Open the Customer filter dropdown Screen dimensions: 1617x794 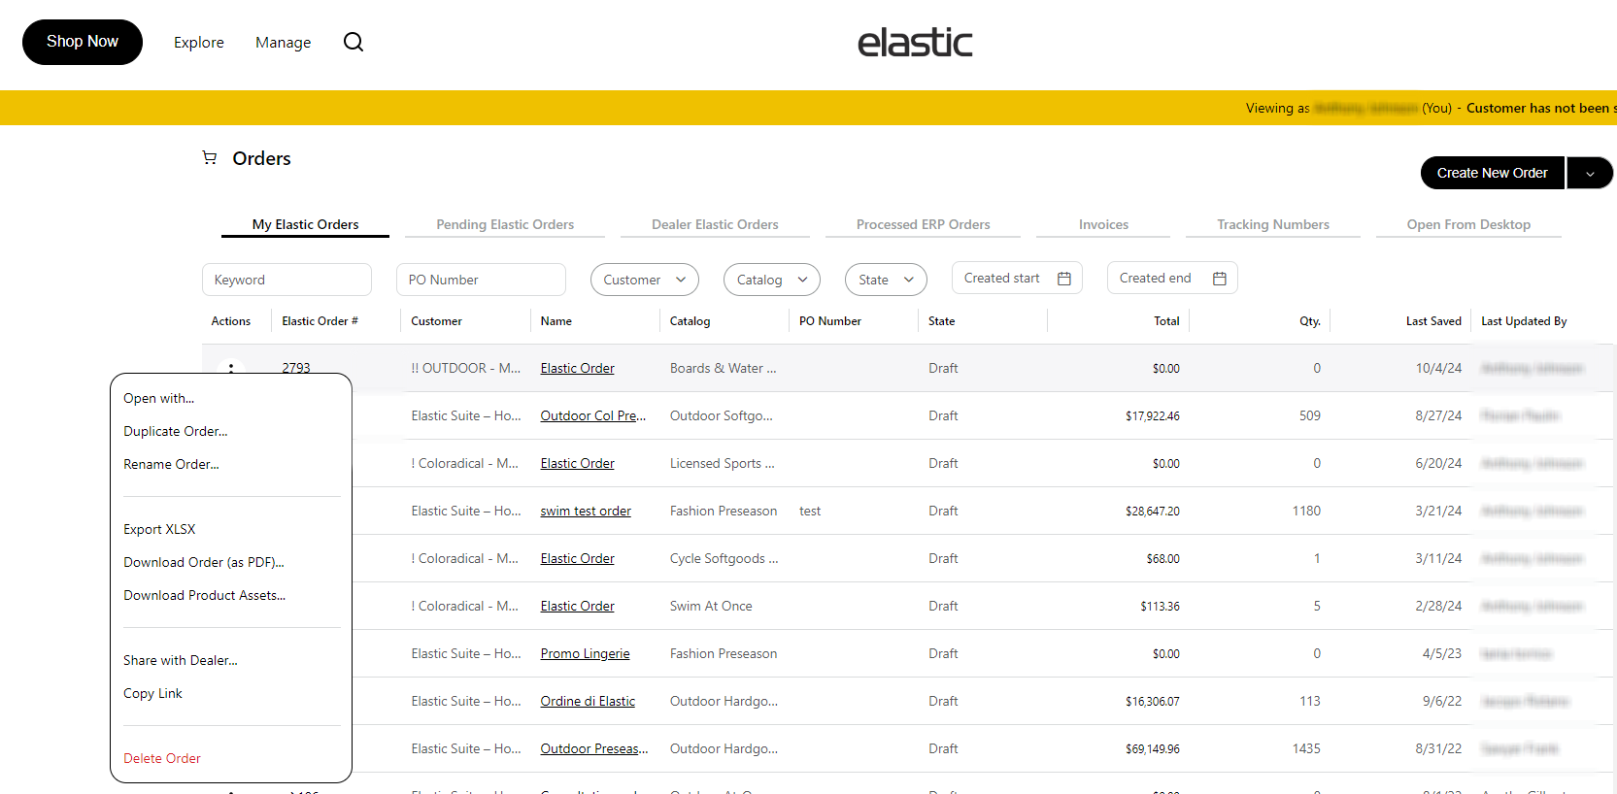644,280
